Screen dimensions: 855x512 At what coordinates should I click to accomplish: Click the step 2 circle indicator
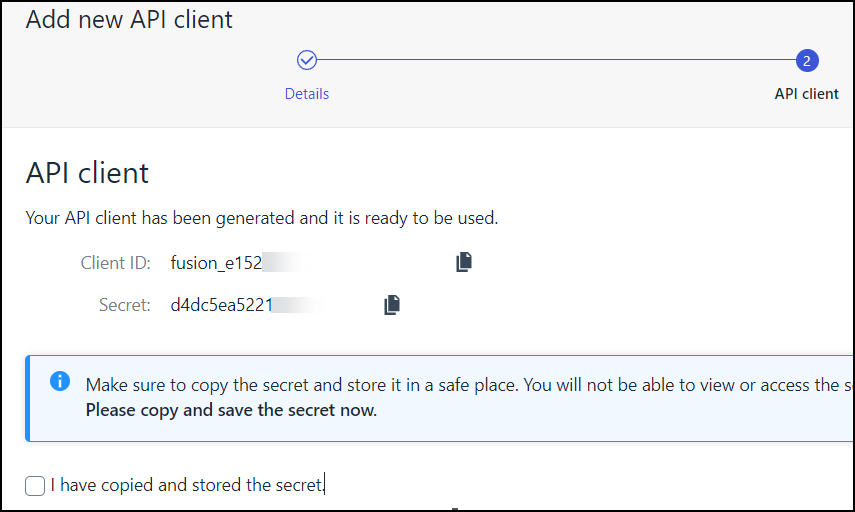coord(807,61)
